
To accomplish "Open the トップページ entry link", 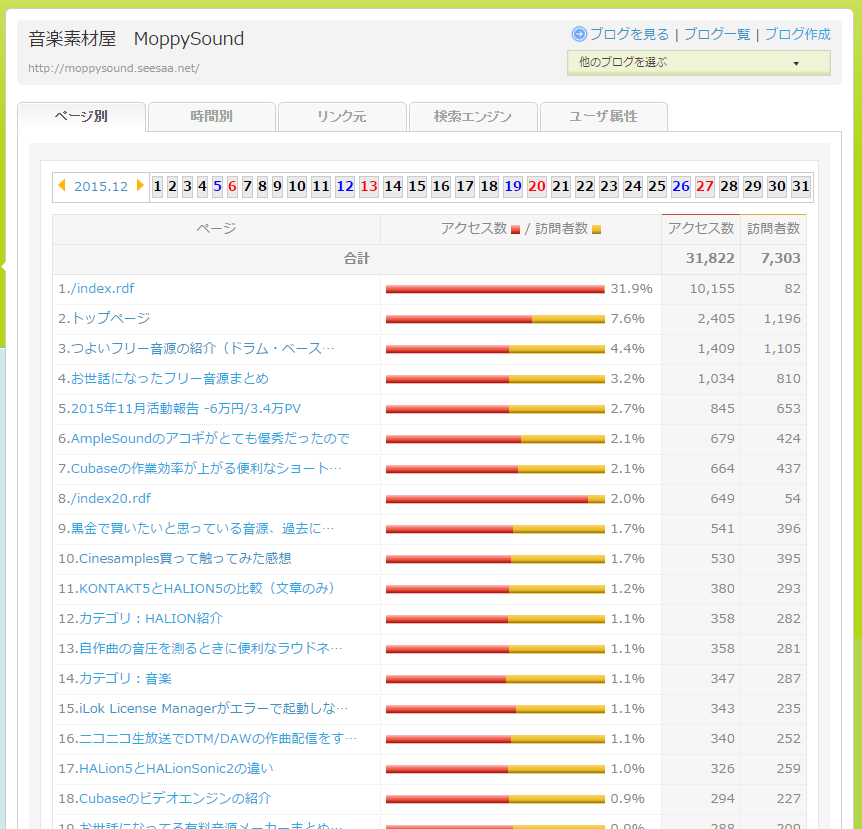I will 104,319.
